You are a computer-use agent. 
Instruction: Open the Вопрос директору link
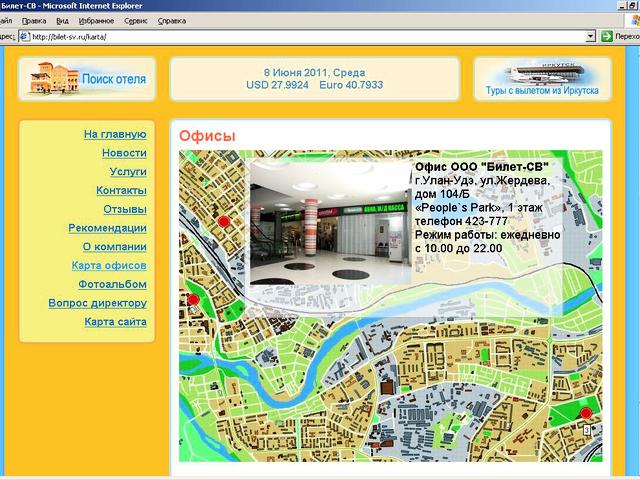(x=98, y=303)
